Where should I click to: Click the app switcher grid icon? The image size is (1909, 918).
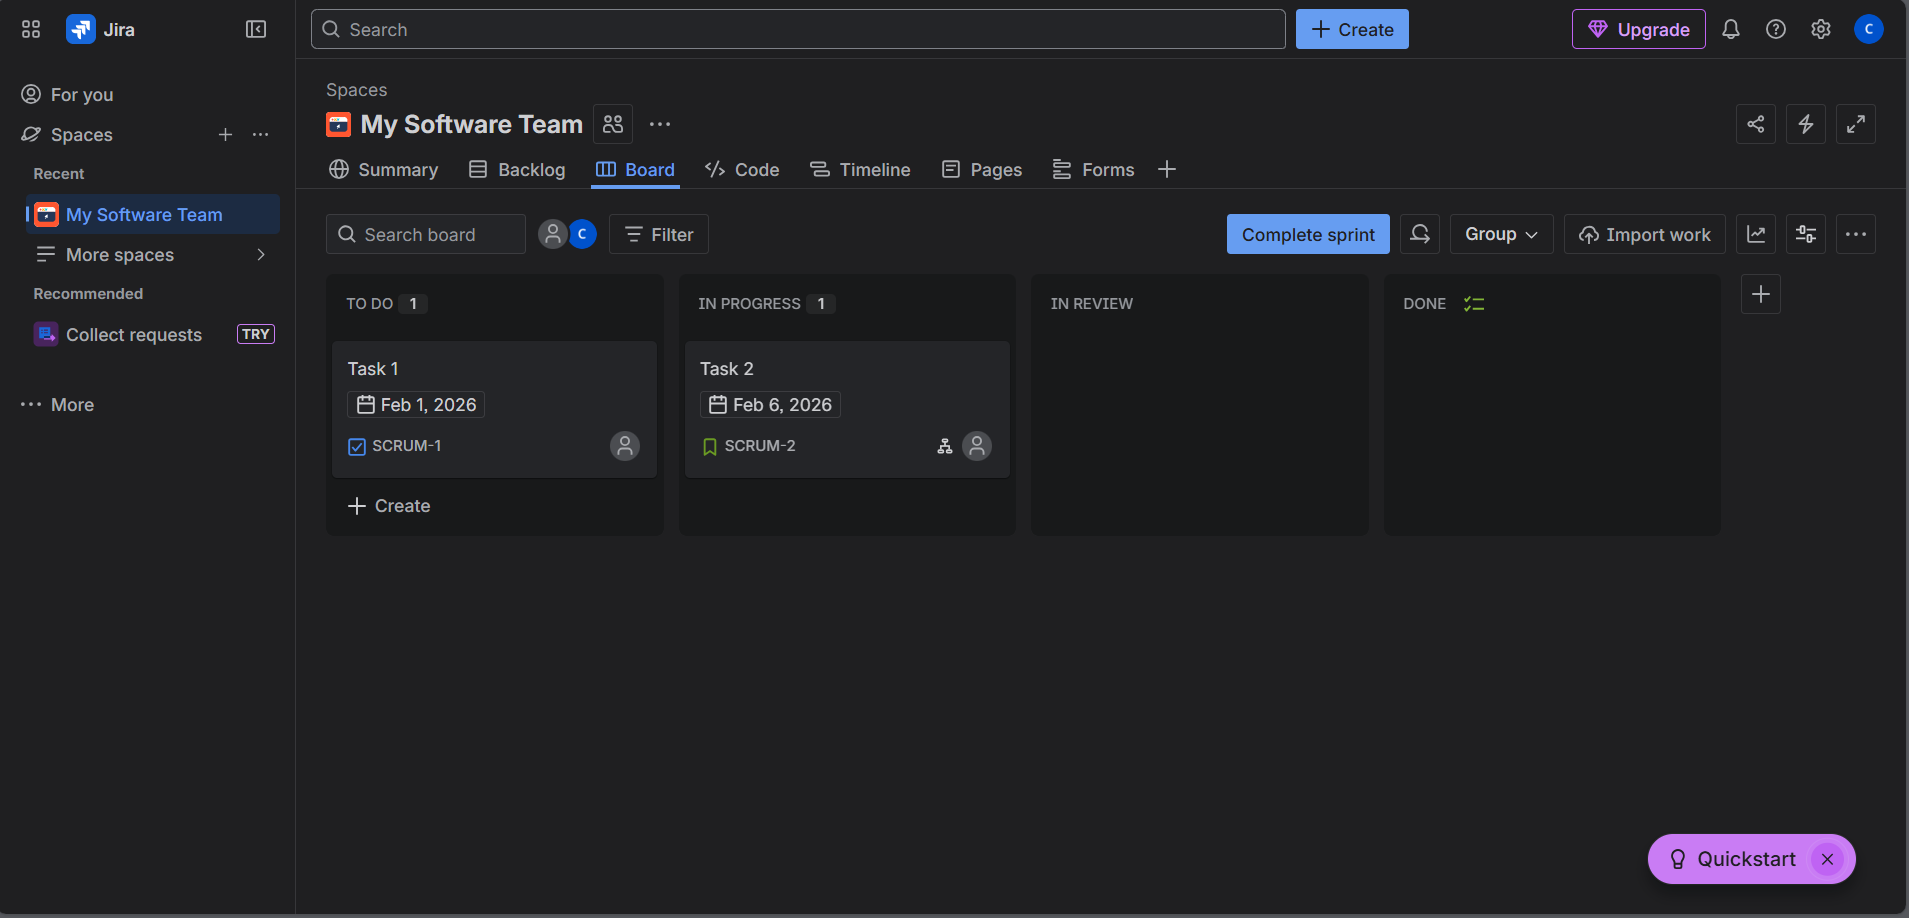pyautogui.click(x=31, y=30)
